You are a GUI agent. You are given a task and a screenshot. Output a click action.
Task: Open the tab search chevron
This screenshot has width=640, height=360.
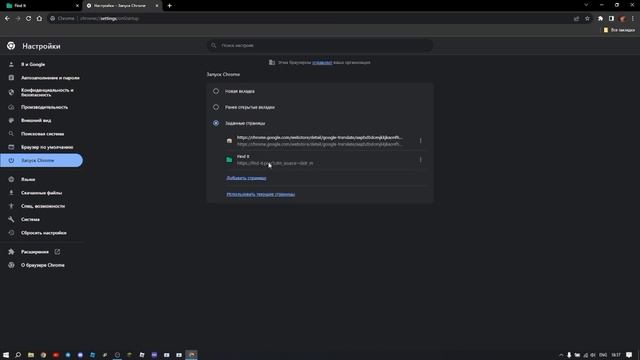[x=586, y=5]
